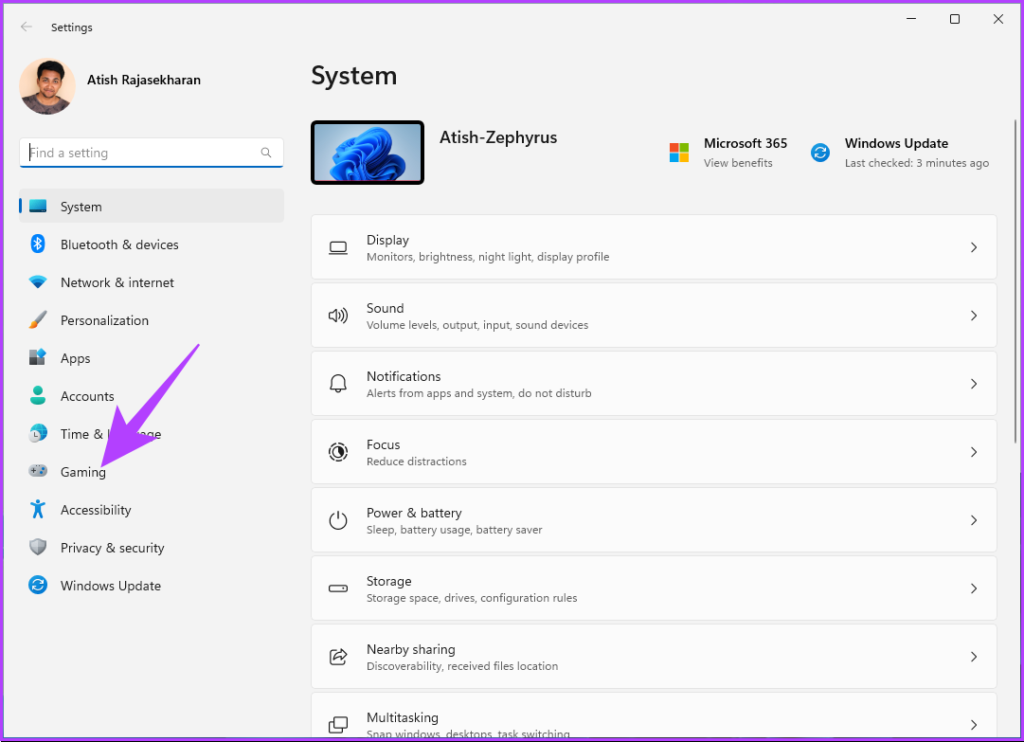Expand Storage row chevron arrow
Screen dimensions: 1024x742
point(973,589)
